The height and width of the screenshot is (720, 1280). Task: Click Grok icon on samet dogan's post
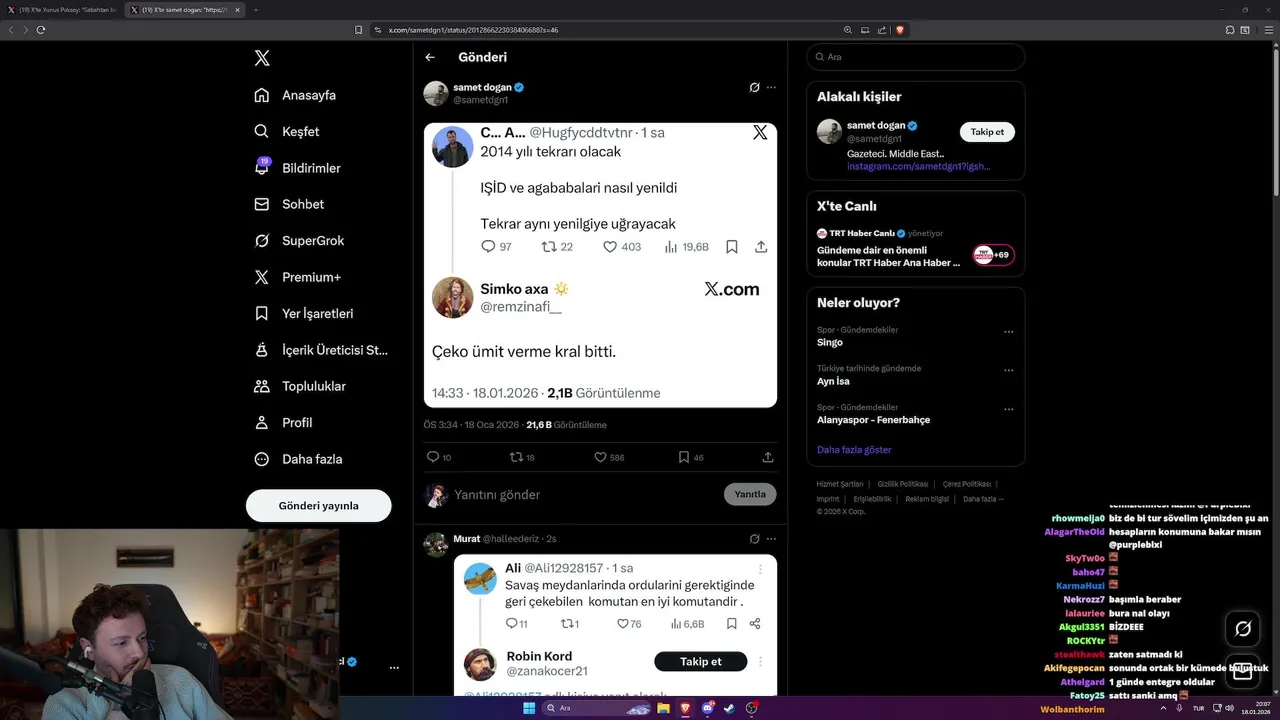tap(755, 88)
